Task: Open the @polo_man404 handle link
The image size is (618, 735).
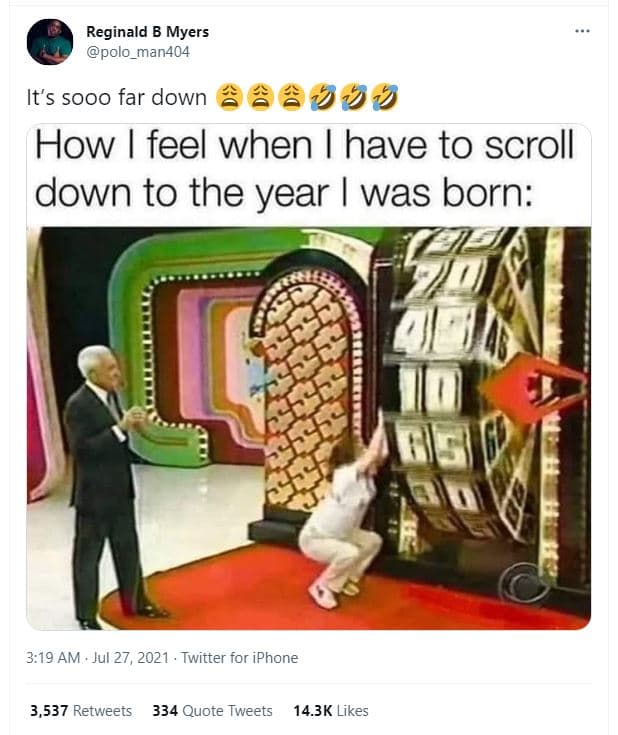Action: [x=138, y=52]
